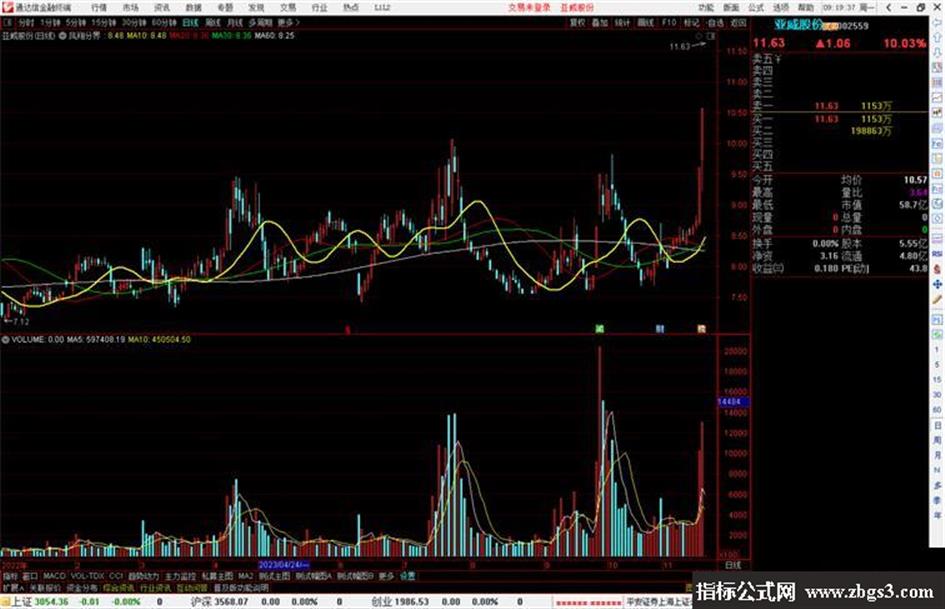Select the CCI indicator tab
This screenshot has height=609, width=945.
[116, 576]
